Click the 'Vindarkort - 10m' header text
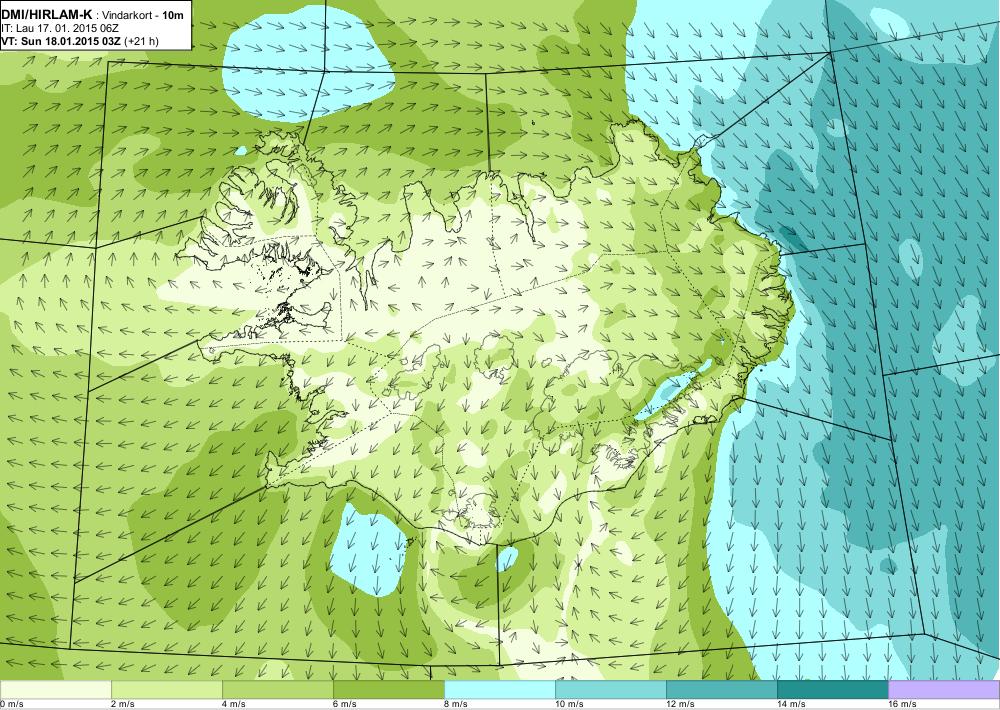1000x710 pixels. (x=143, y=14)
